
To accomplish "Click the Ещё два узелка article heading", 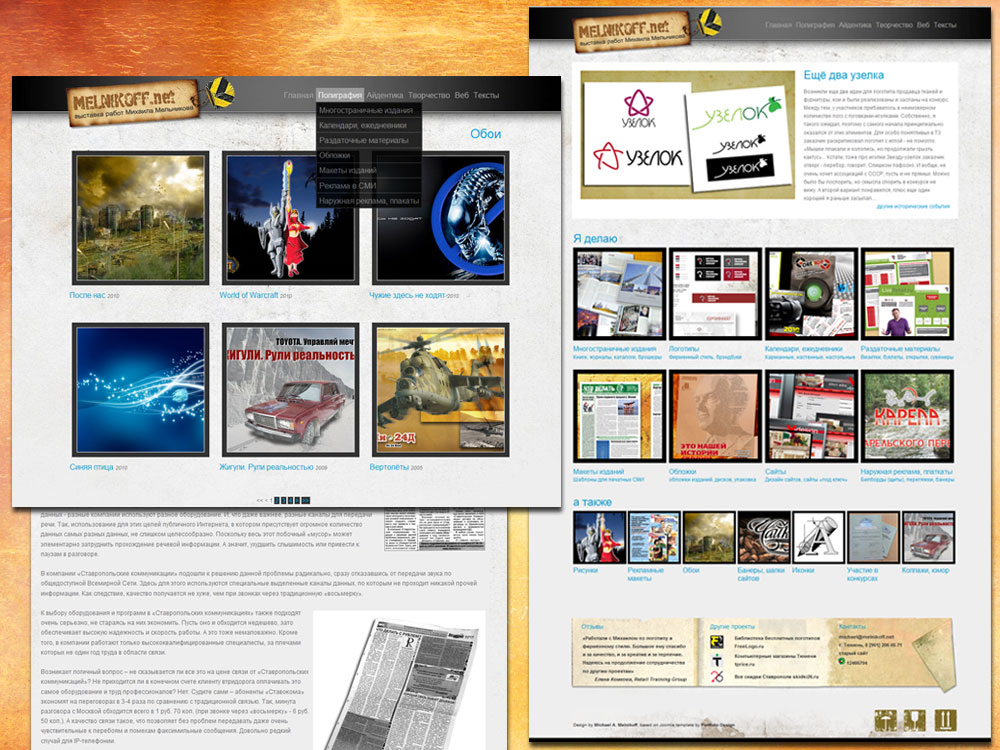I will coord(843,75).
